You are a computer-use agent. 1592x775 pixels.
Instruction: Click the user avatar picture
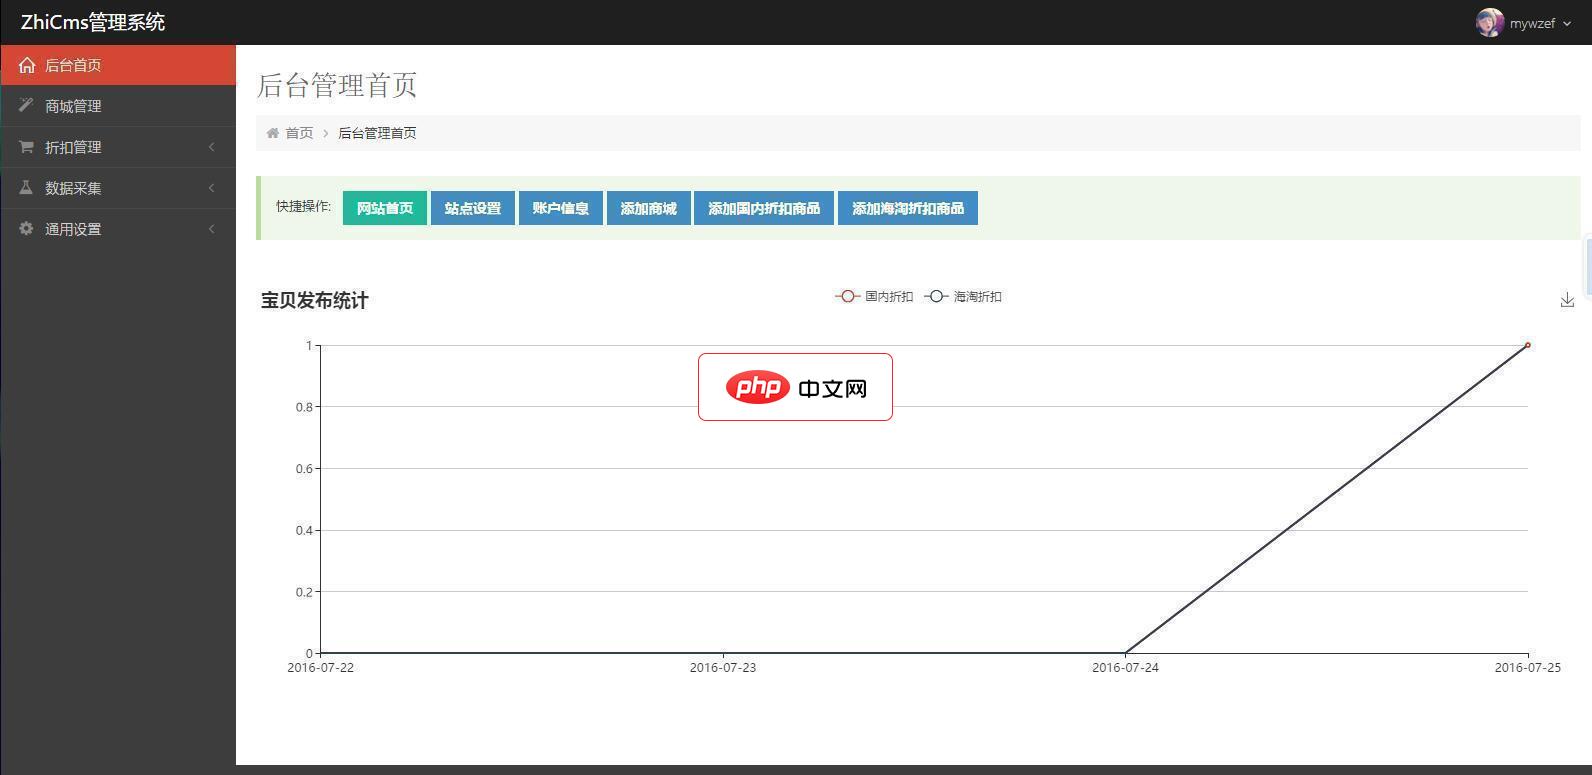(x=1489, y=23)
